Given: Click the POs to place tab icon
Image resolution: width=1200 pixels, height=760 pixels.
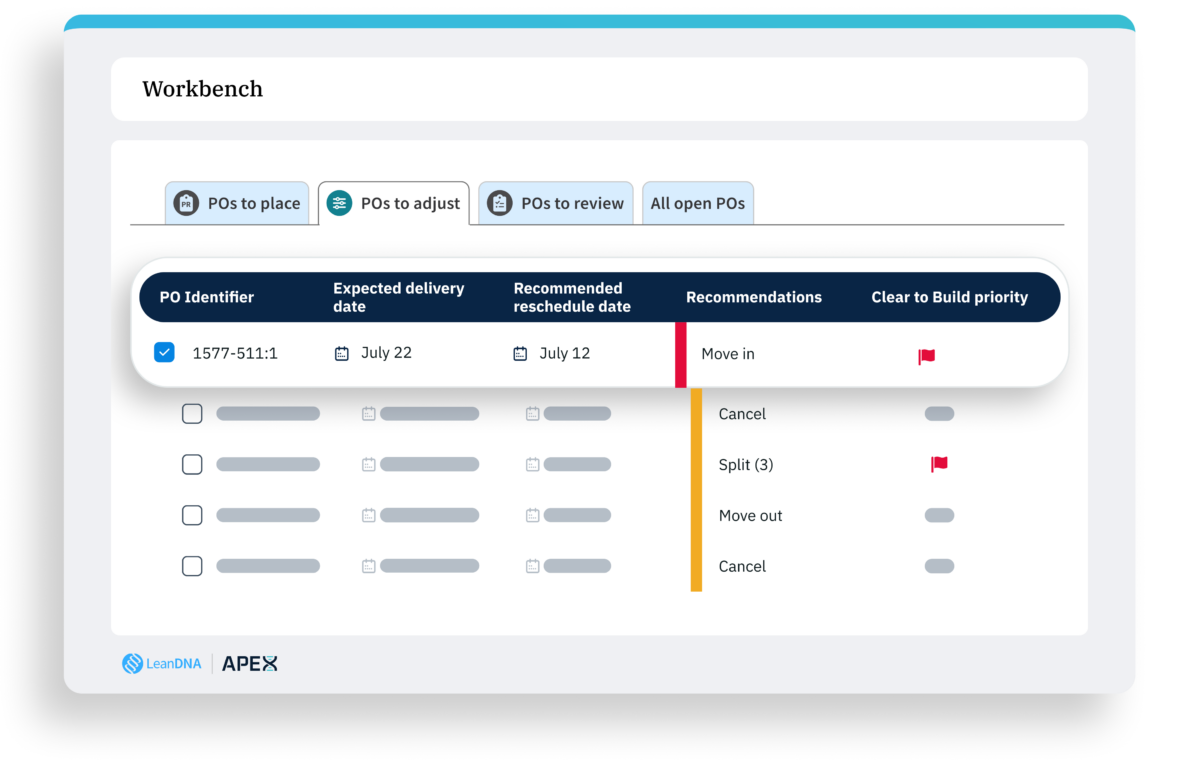Looking at the screenshot, I should (x=186, y=203).
